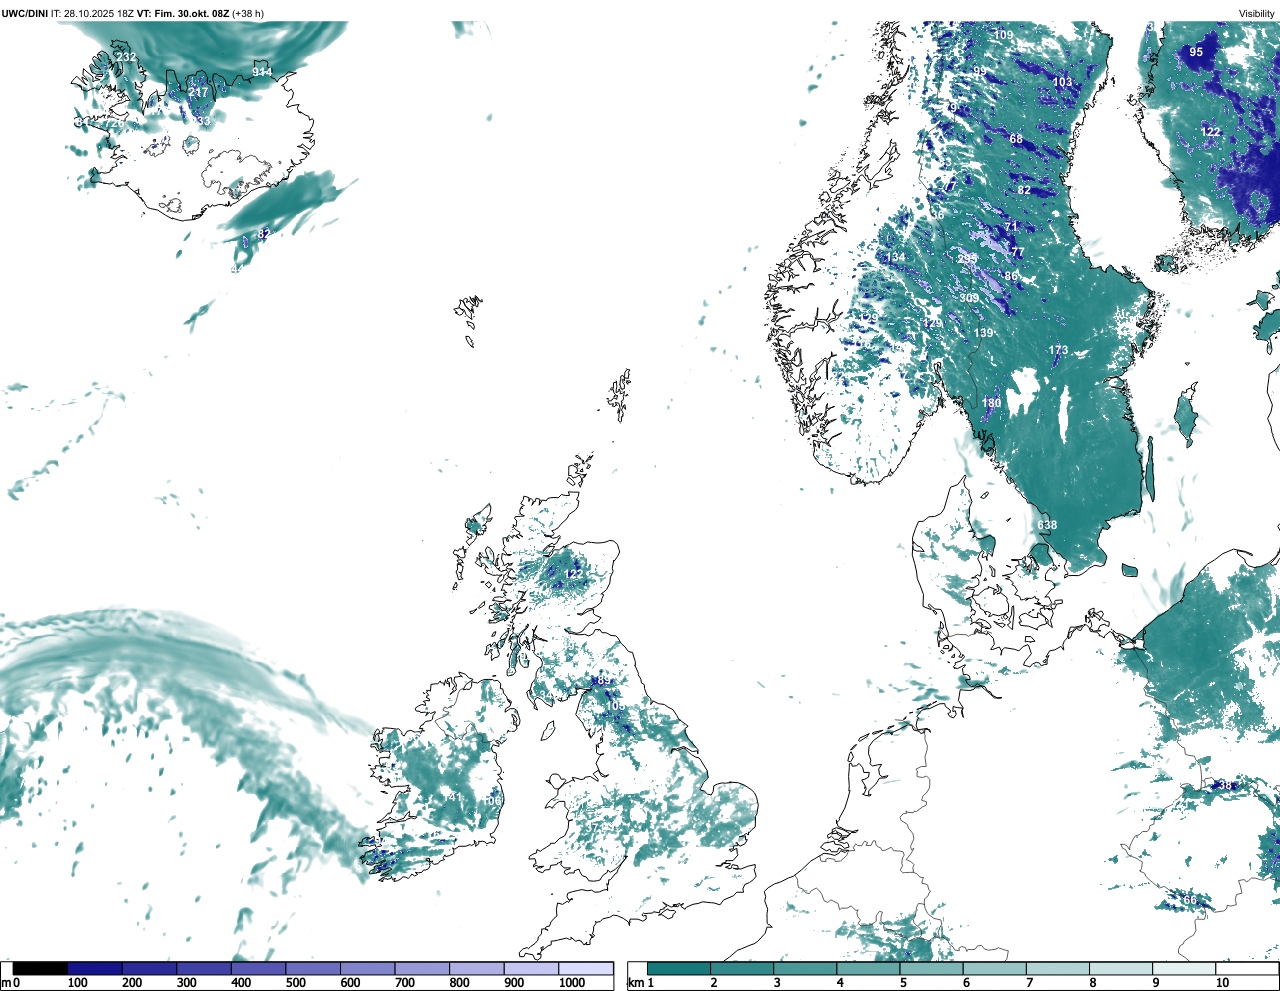Click the '309' value over central Scandinavia
The width and height of the screenshot is (1280, 991).
point(969,298)
